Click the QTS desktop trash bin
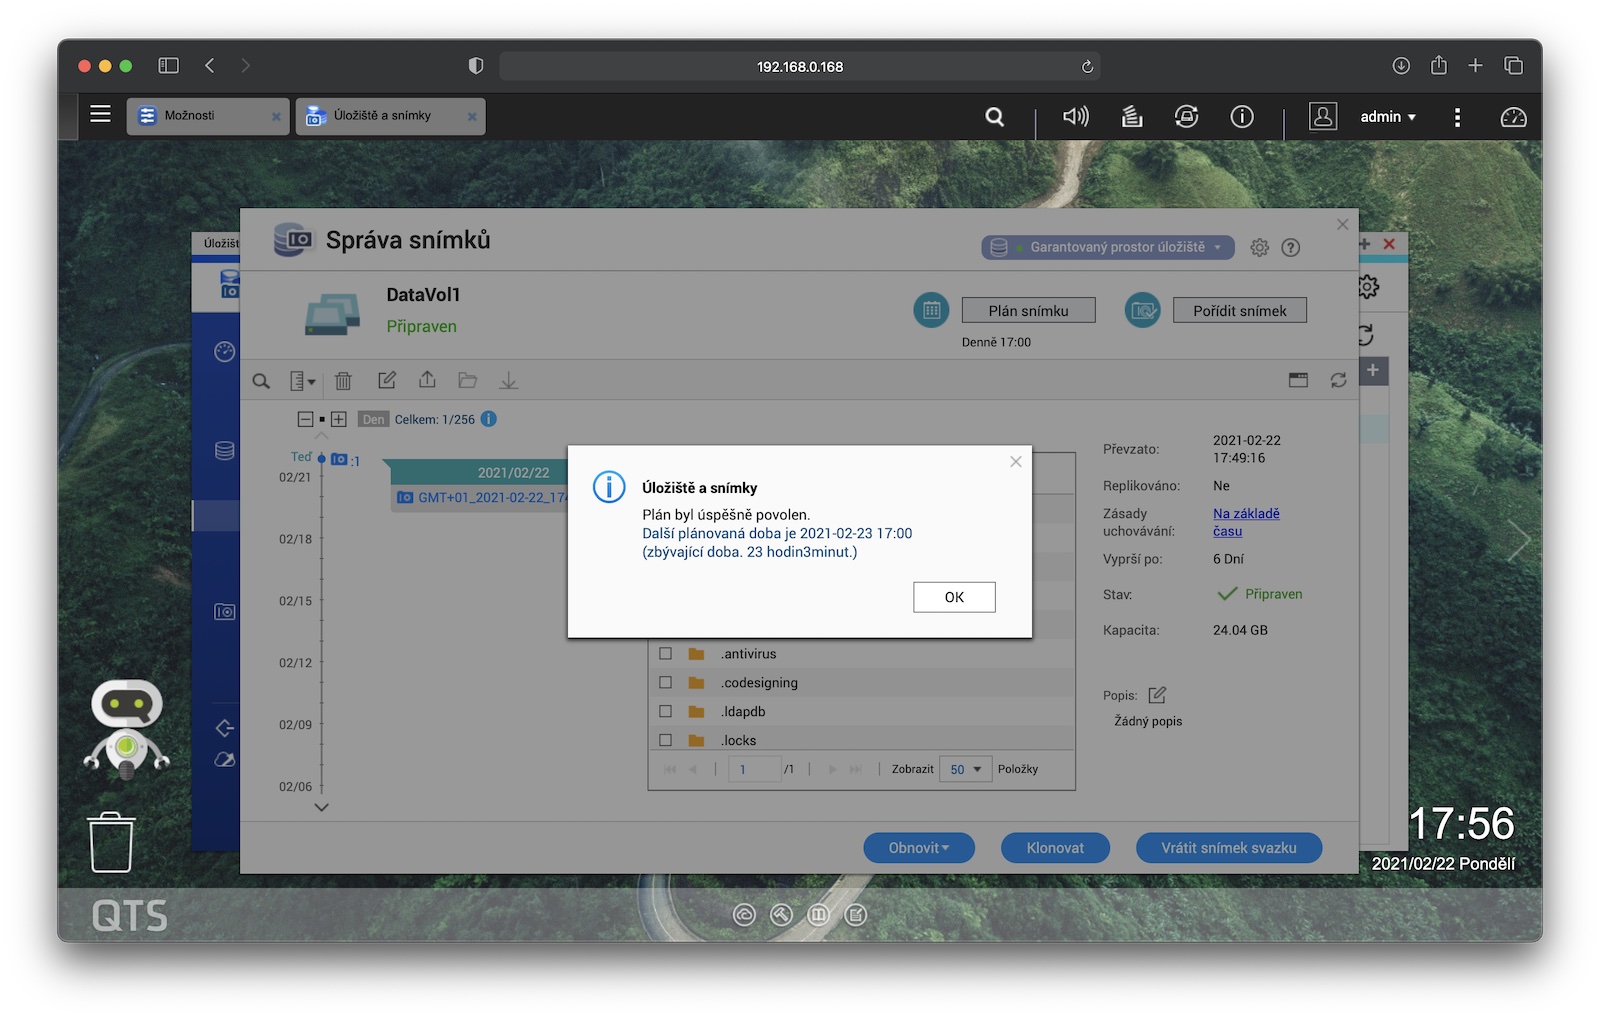1600x1018 pixels. pos(111,842)
